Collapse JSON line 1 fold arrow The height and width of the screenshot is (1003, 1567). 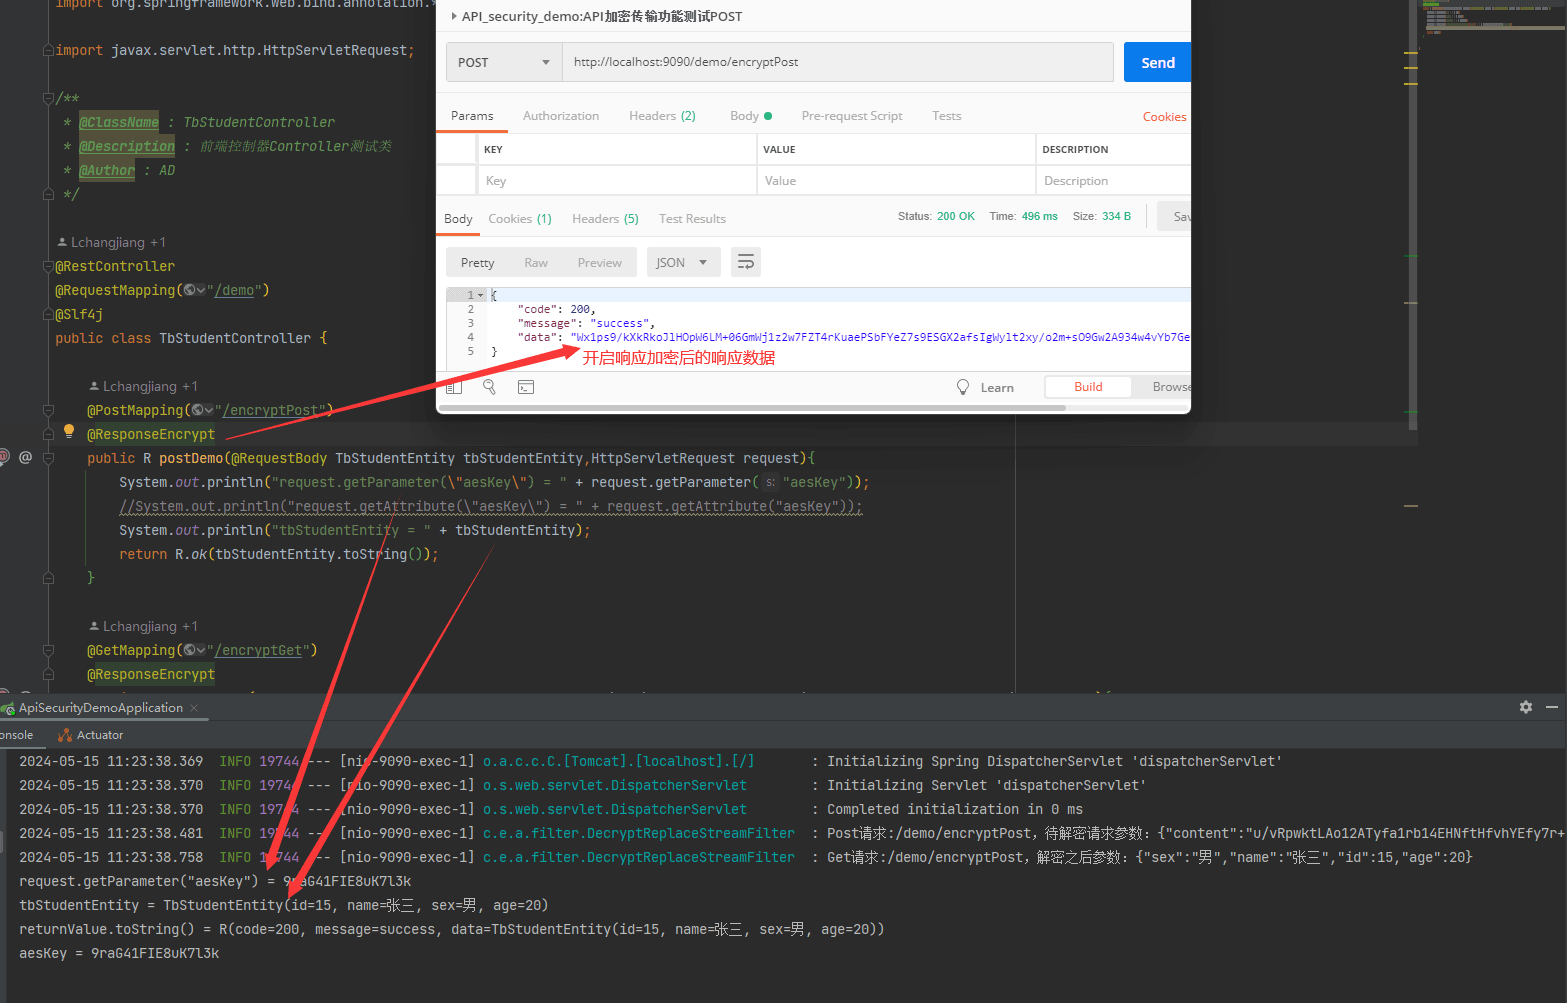coord(481,295)
